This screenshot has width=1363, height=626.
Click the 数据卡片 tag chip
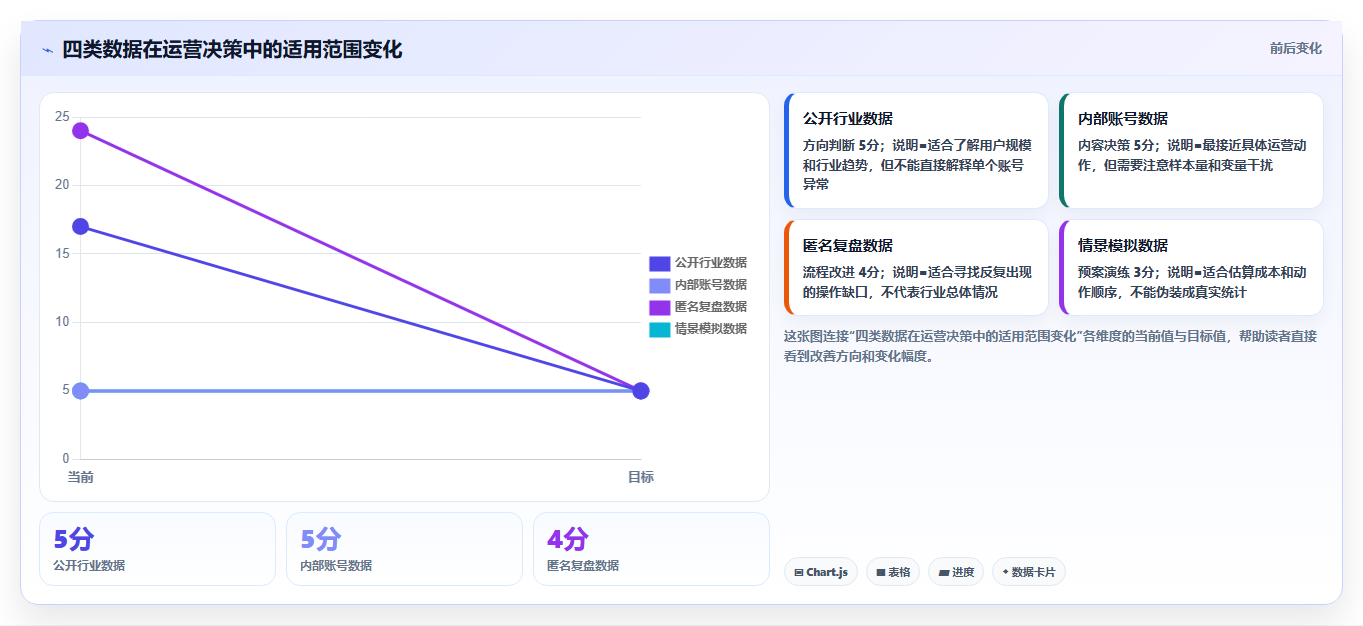click(1029, 572)
